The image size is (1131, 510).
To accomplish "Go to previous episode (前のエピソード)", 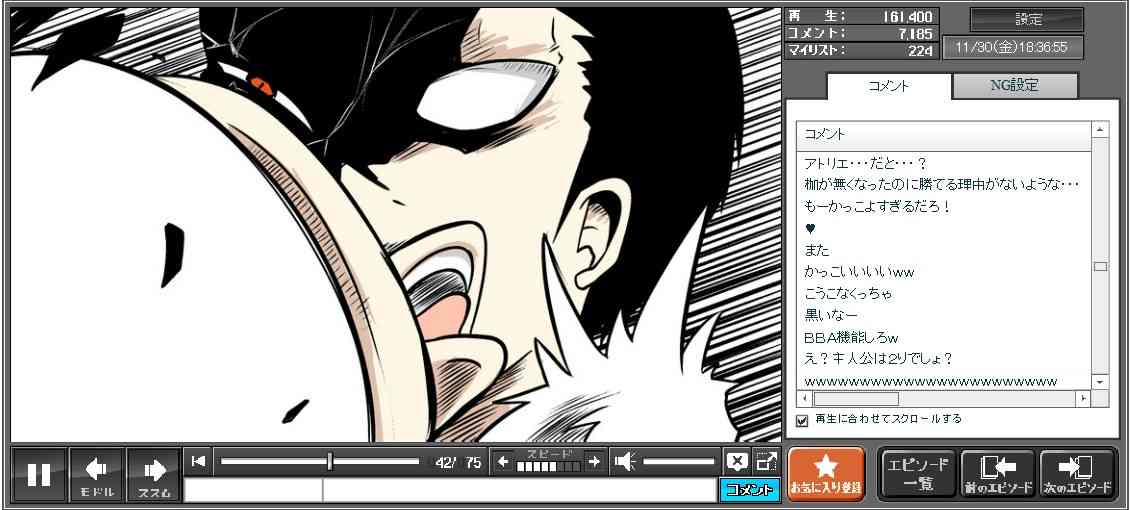I will 997,474.
